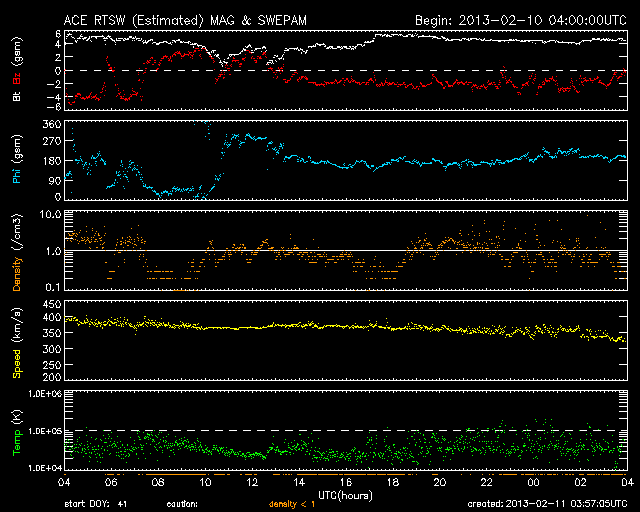
Task: Click the '22' hour tick label
Action: tap(487, 482)
